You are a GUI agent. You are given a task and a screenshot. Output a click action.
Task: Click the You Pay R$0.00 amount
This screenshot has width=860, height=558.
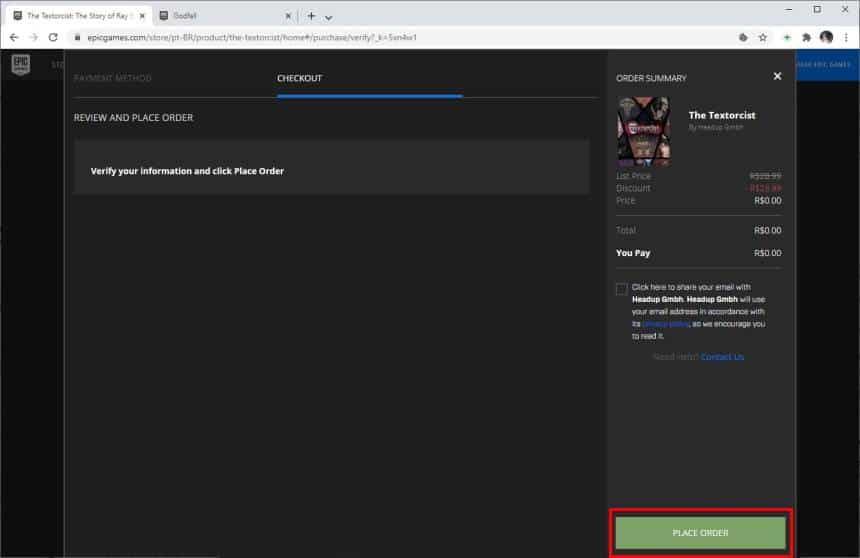click(767, 253)
